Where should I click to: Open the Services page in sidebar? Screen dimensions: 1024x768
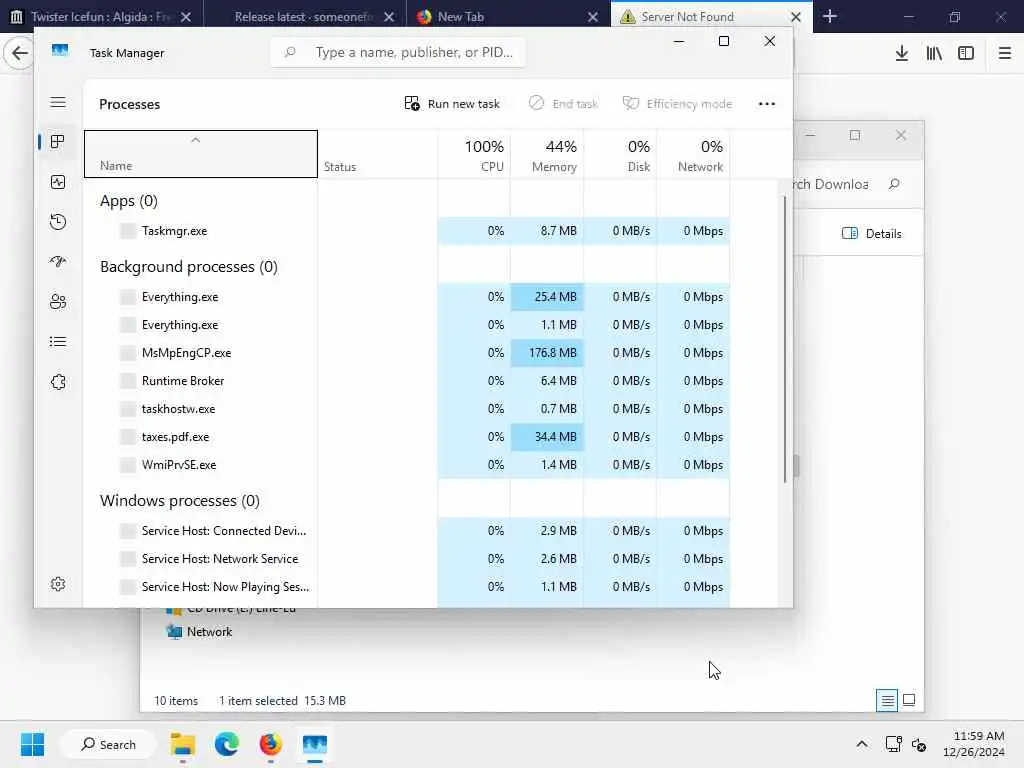[x=58, y=382]
